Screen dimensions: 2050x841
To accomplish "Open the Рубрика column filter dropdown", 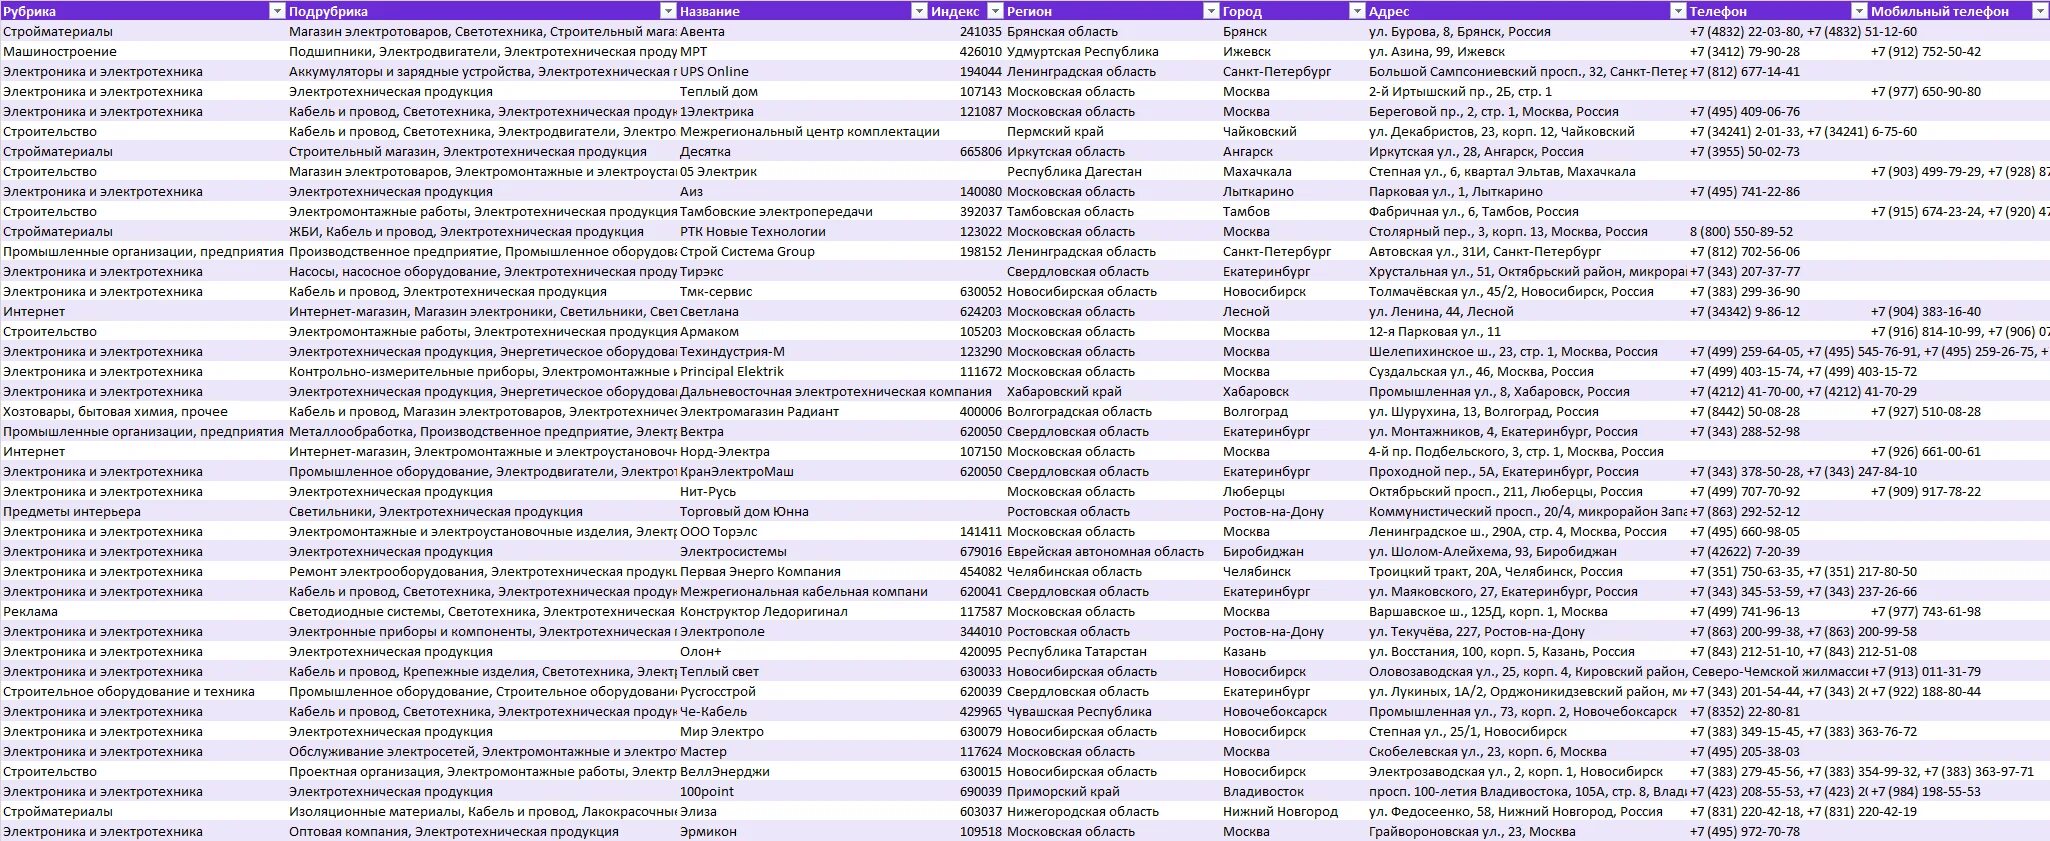I will click(x=277, y=11).
